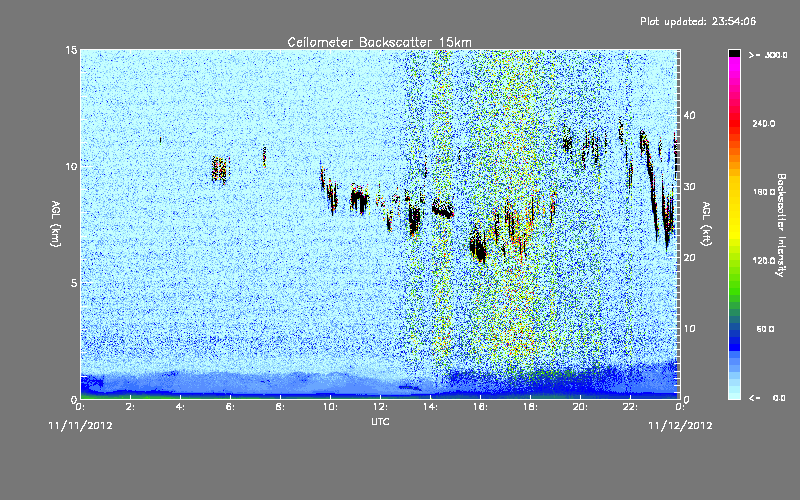The width and height of the screenshot is (800, 500).
Task: Click the '10:' hour tick label
Action: (330, 407)
